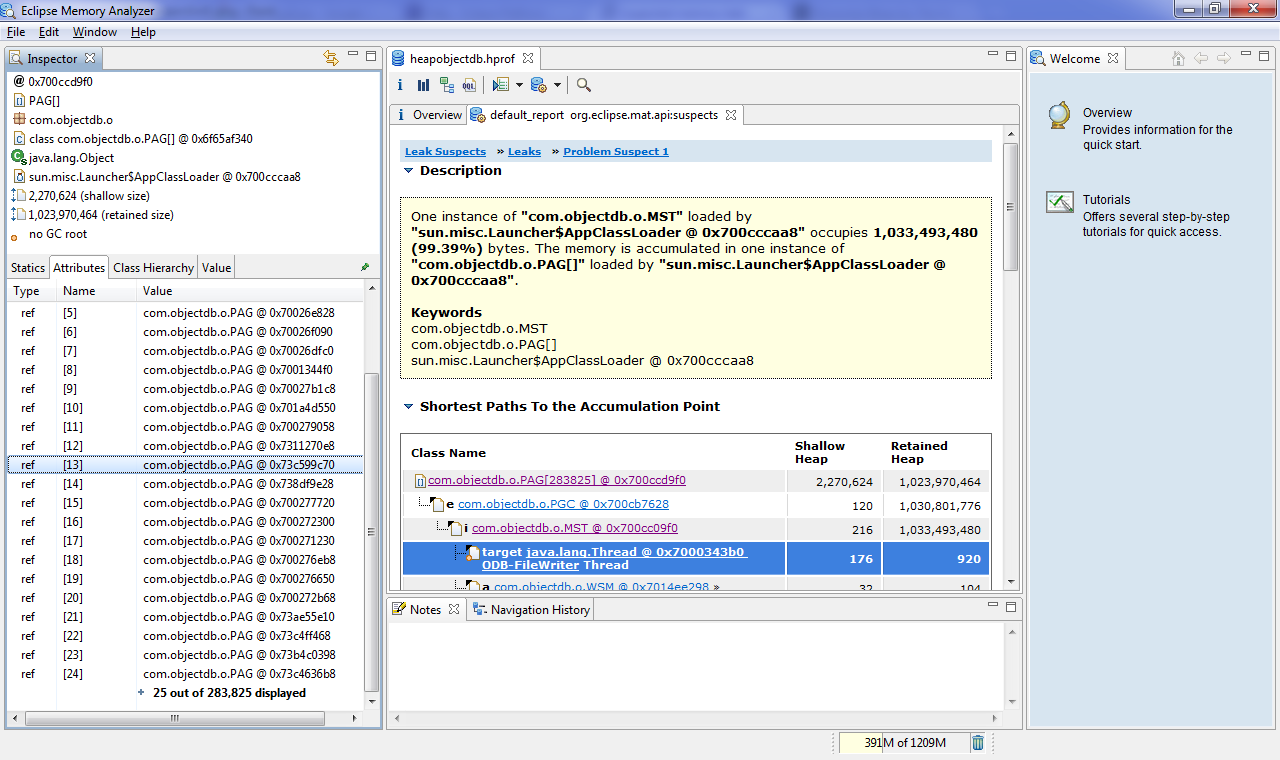Click the Overview globe icon in Welcome
The image size is (1280, 760).
click(1059, 115)
